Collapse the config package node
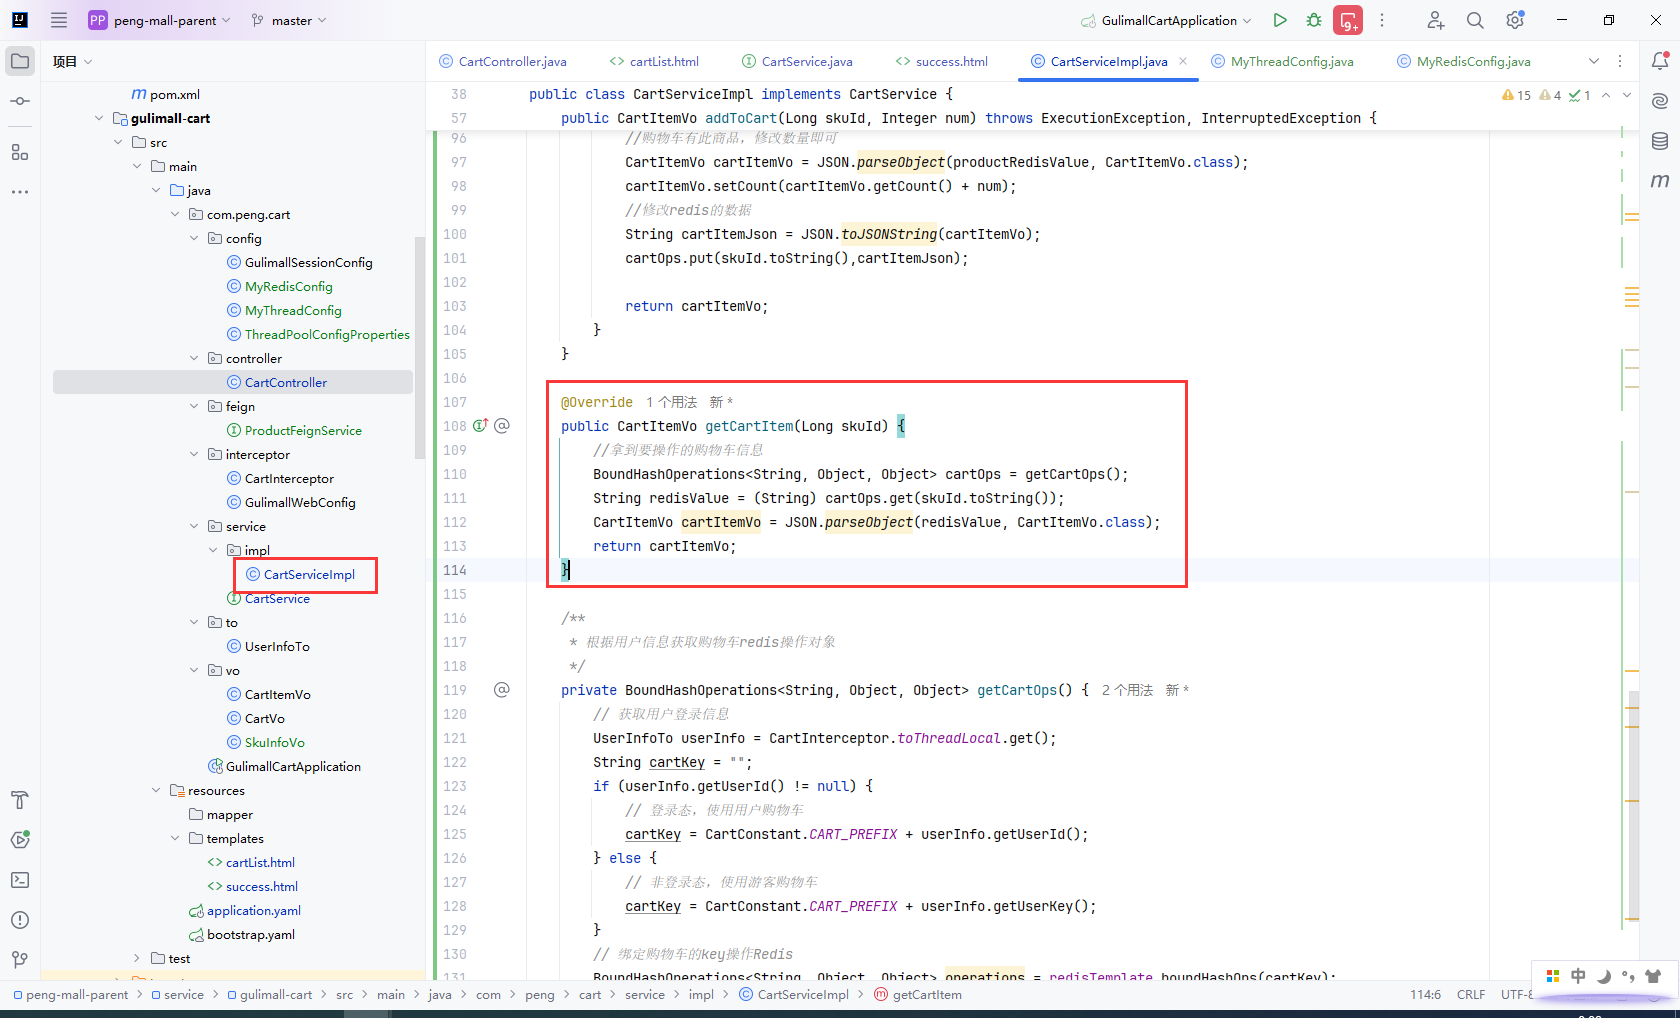Screen dimensions: 1680x1018 194,238
